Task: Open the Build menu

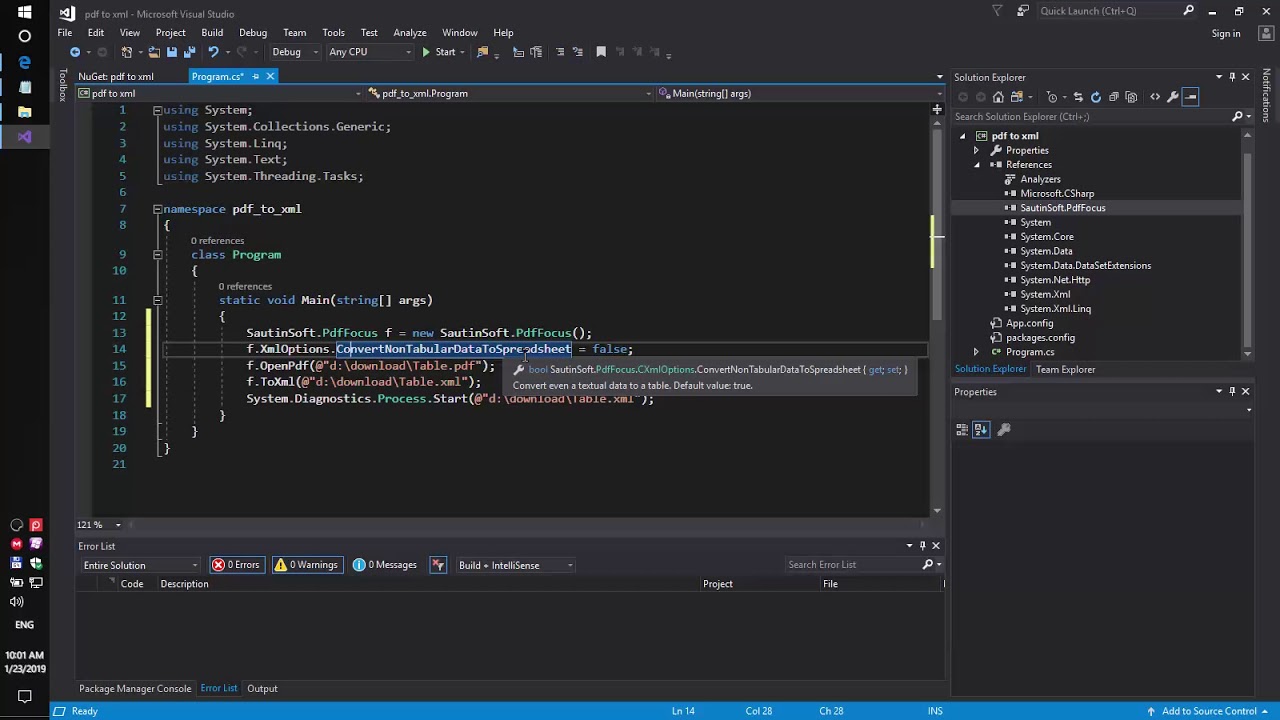Action: (x=212, y=33)
